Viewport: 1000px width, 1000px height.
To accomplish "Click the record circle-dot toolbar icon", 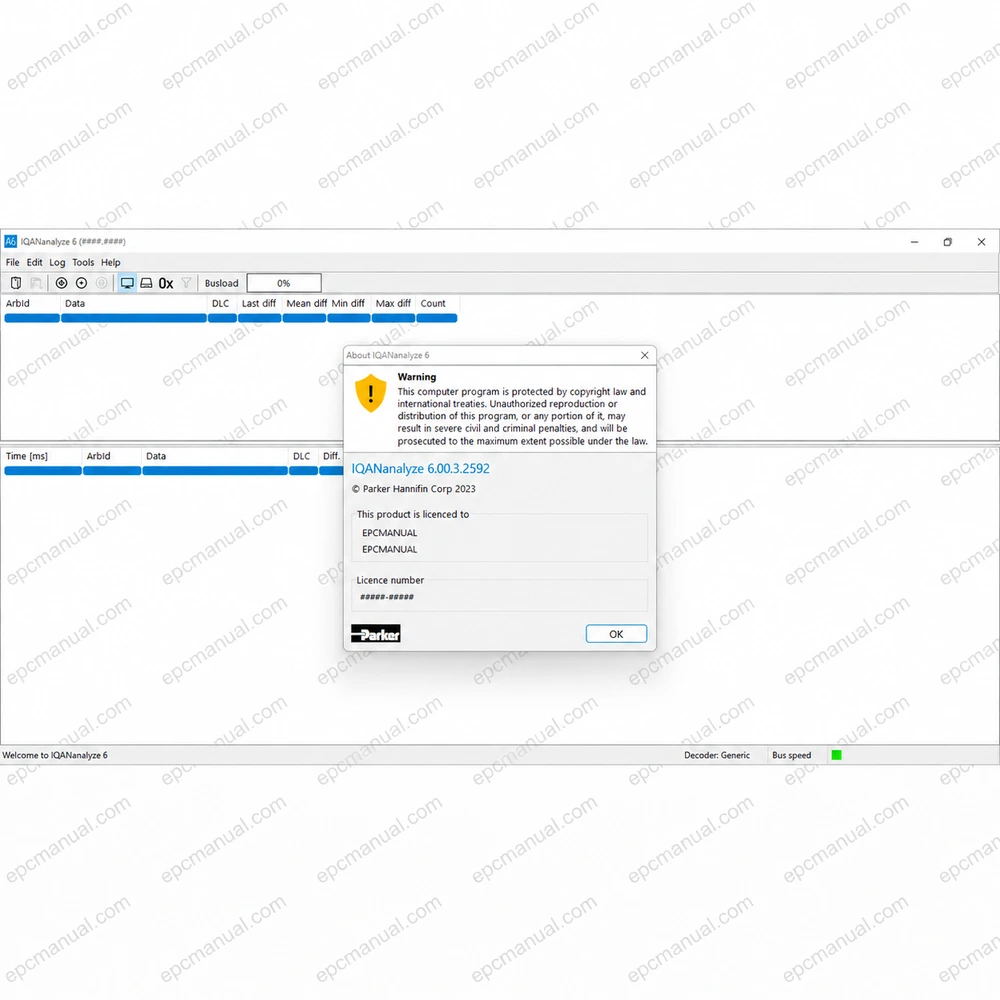I will [x=81, y=283].
